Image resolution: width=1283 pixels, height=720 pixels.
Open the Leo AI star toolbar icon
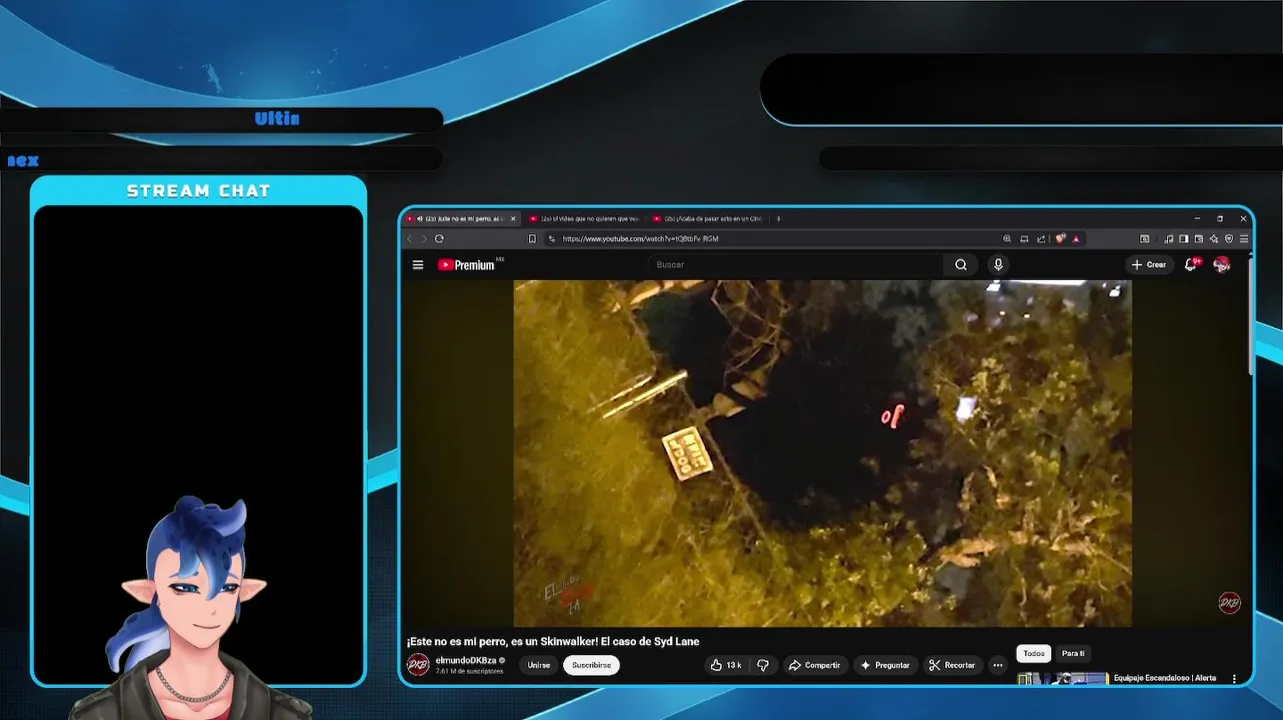[x=1214, y=239]
